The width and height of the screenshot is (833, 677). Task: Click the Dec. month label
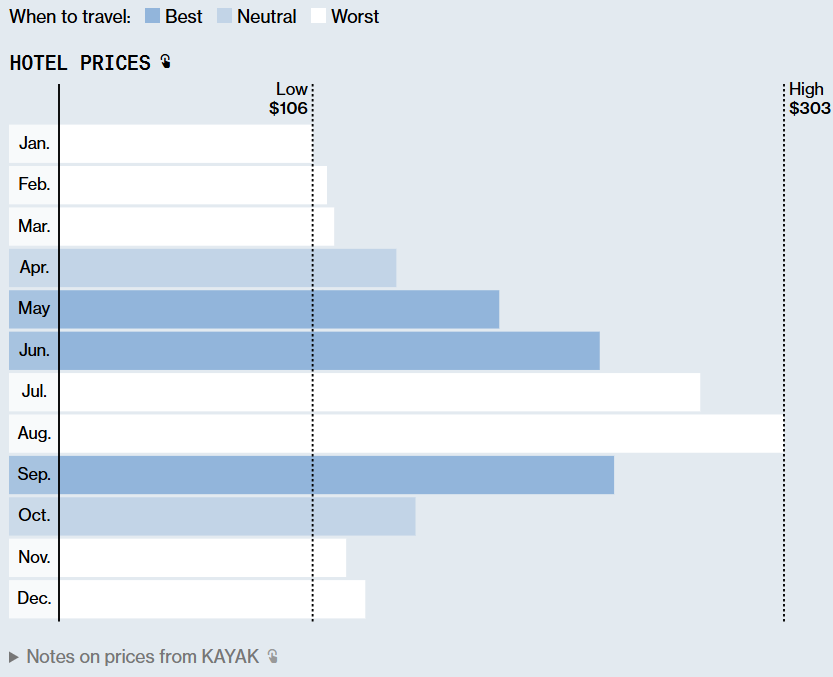(x=34, y=599)
